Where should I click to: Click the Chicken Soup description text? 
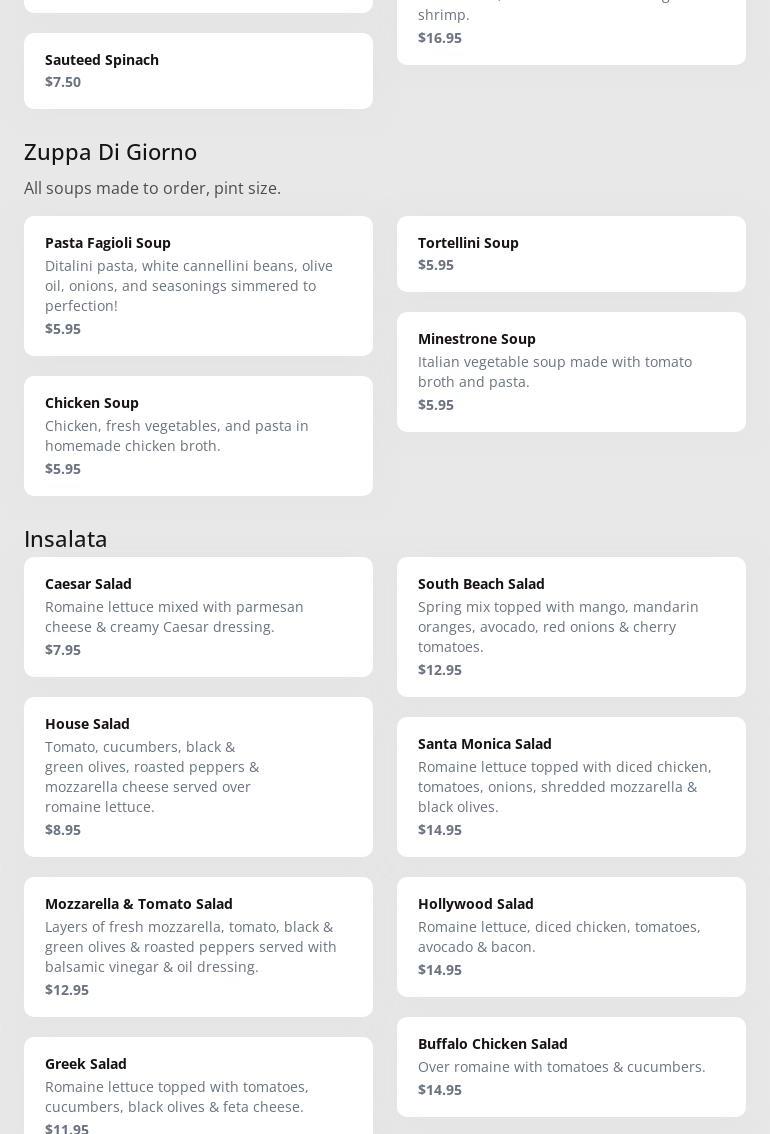click(177, 436)
